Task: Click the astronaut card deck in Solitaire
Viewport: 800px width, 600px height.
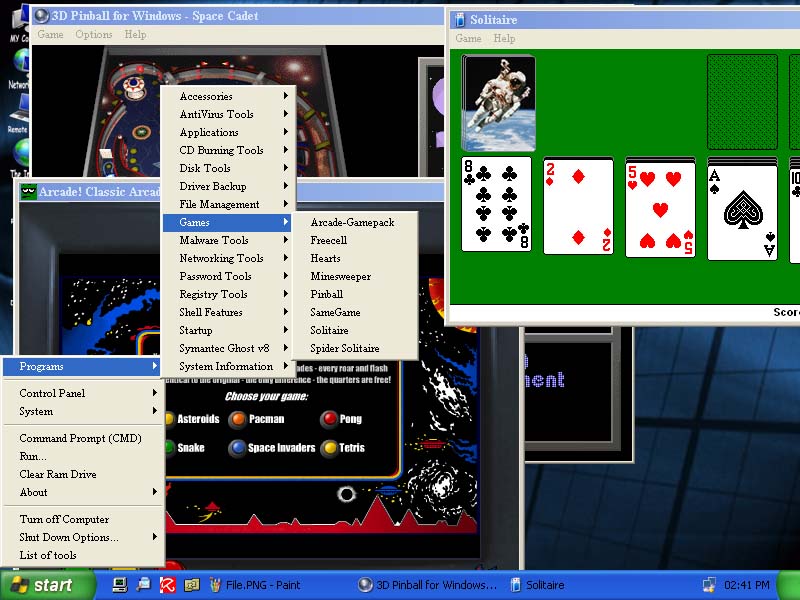Action: [498, 103]
